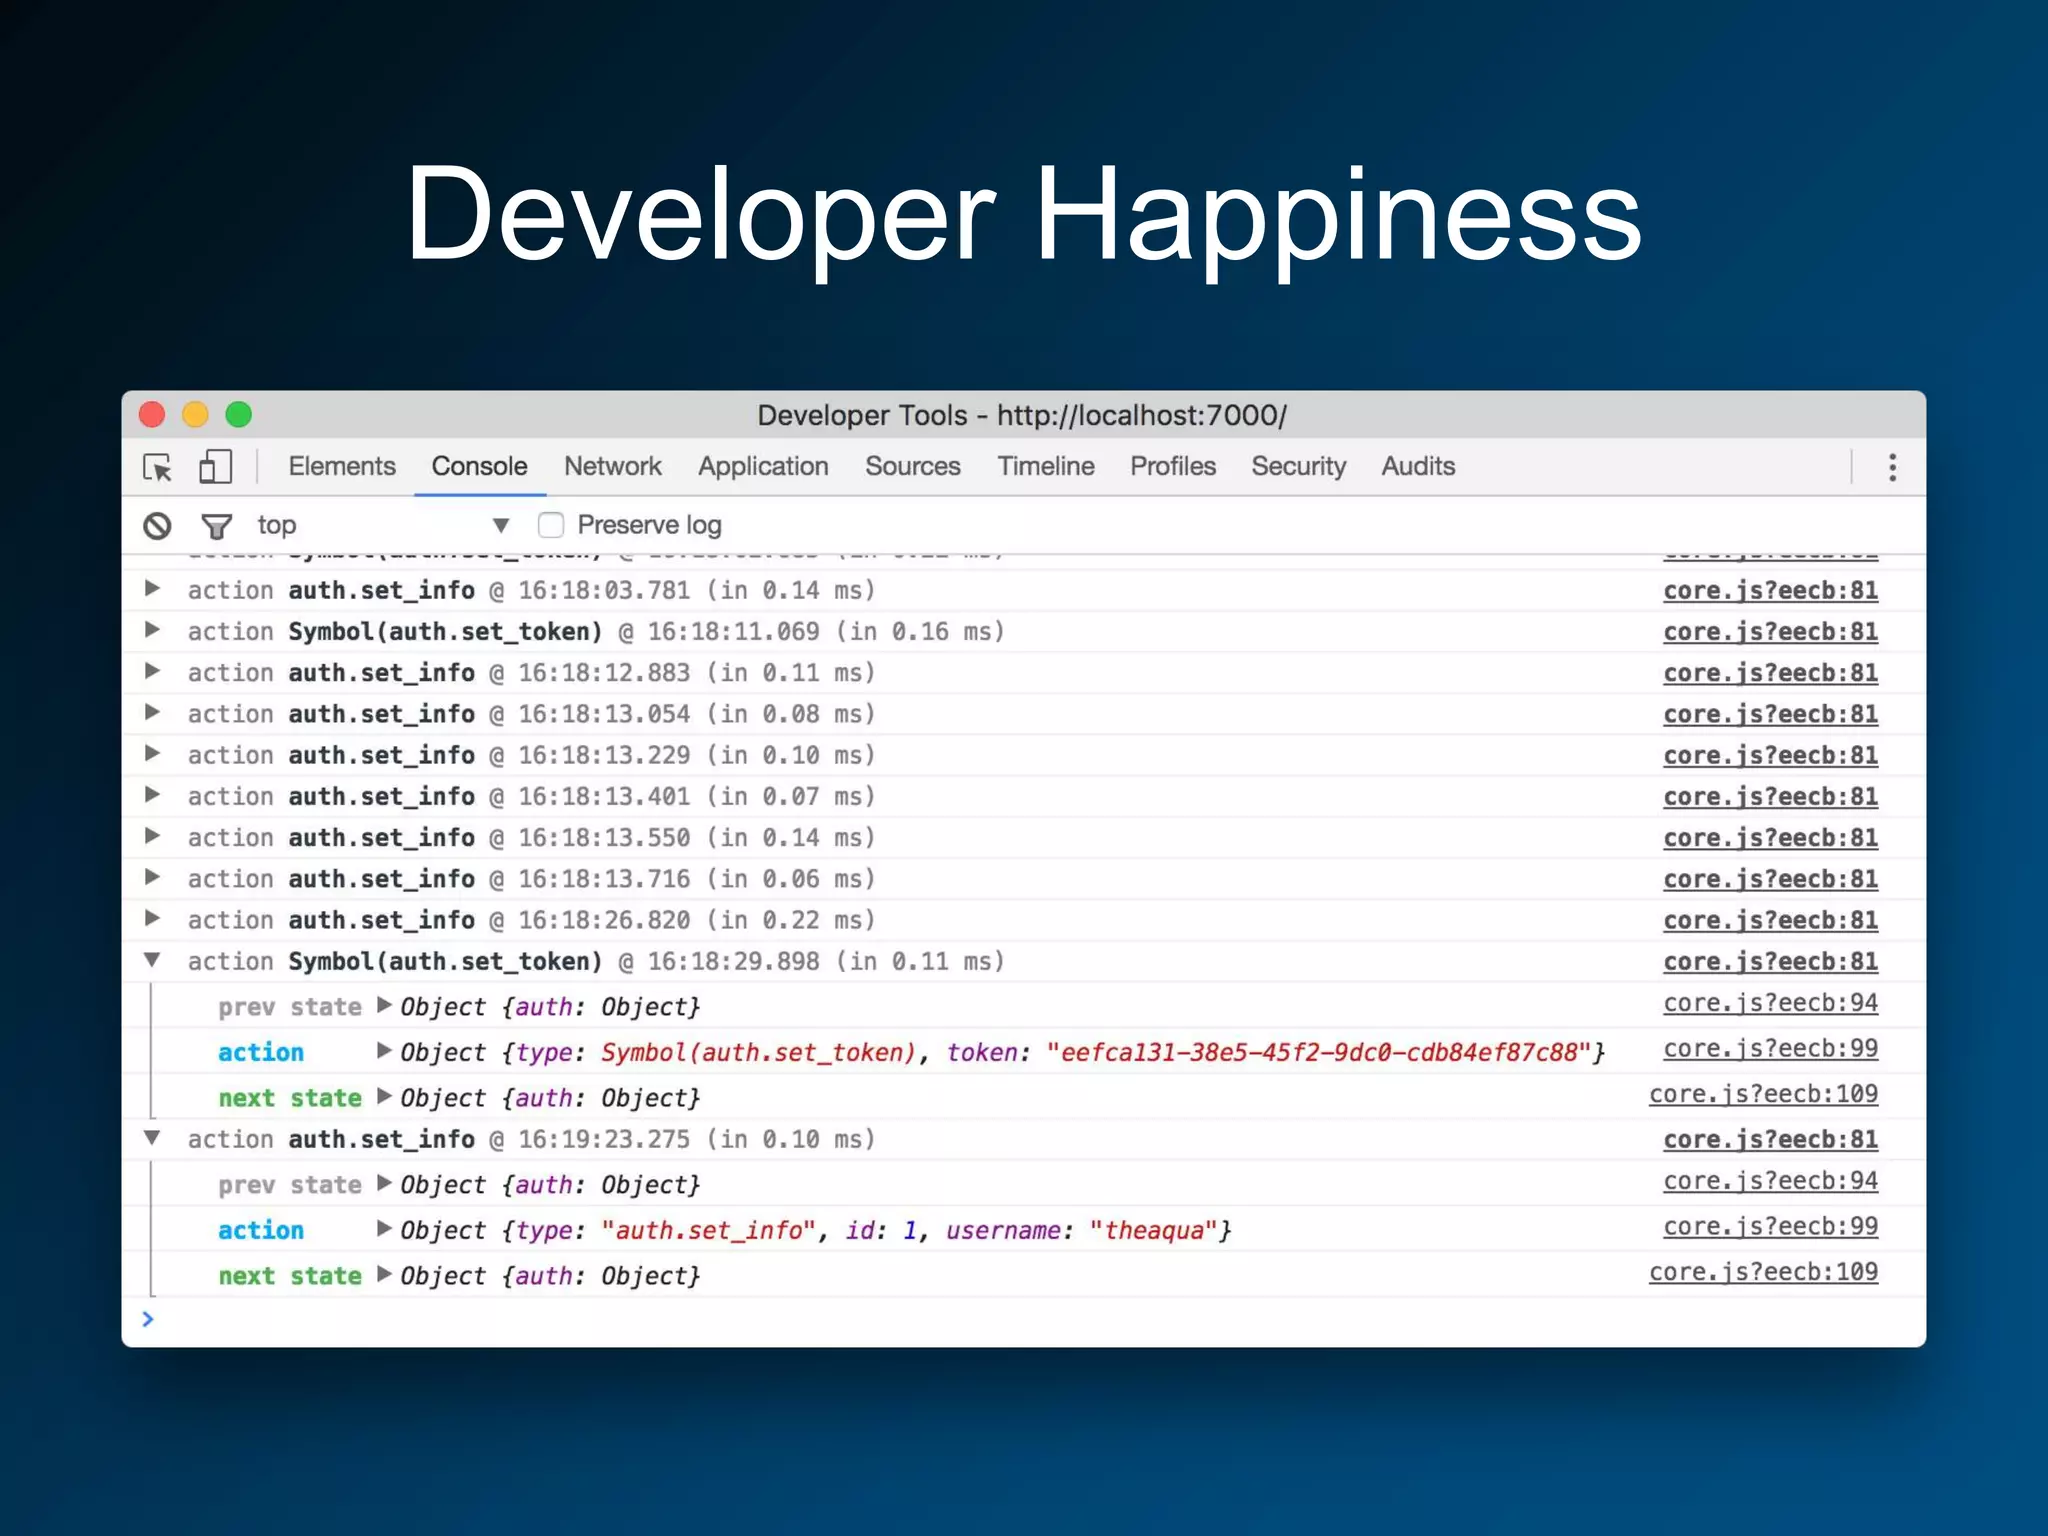Open the Security tab
This screenshot has width=2048, height=1536.
click(1299, 466)
